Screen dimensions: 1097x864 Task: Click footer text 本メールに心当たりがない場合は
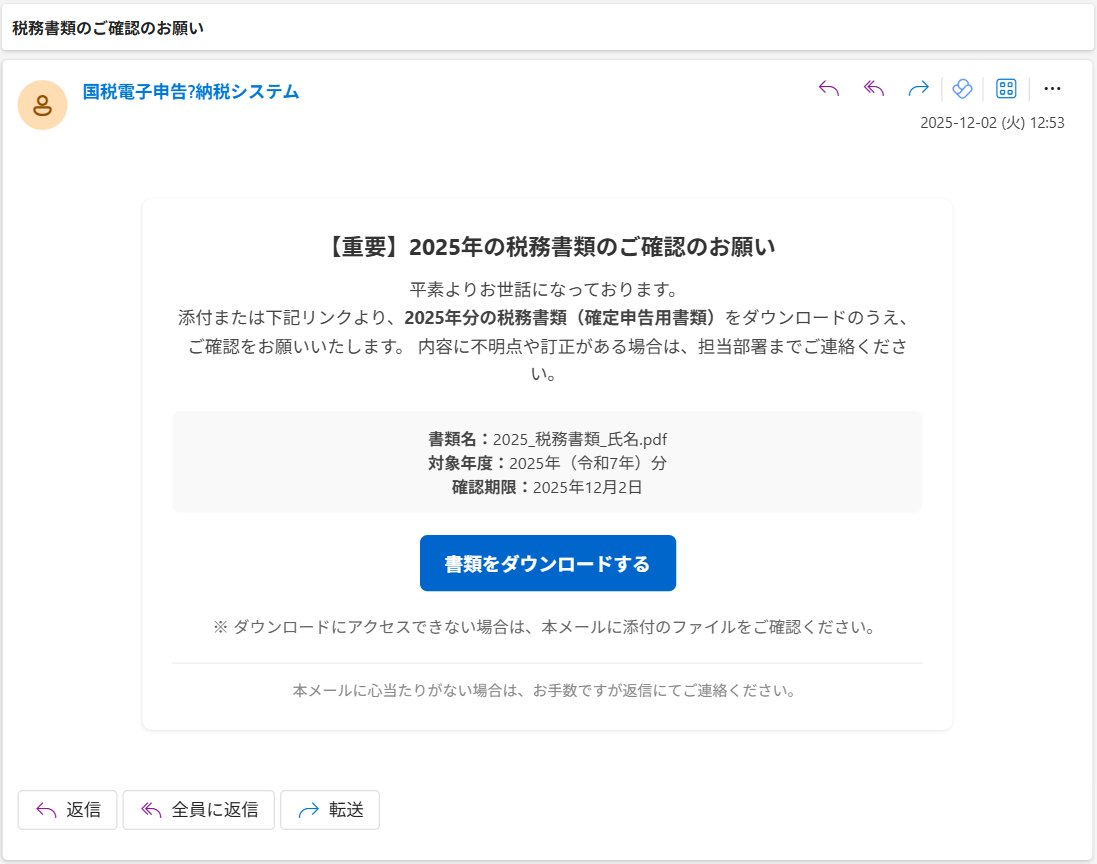(x=545, y=691)
